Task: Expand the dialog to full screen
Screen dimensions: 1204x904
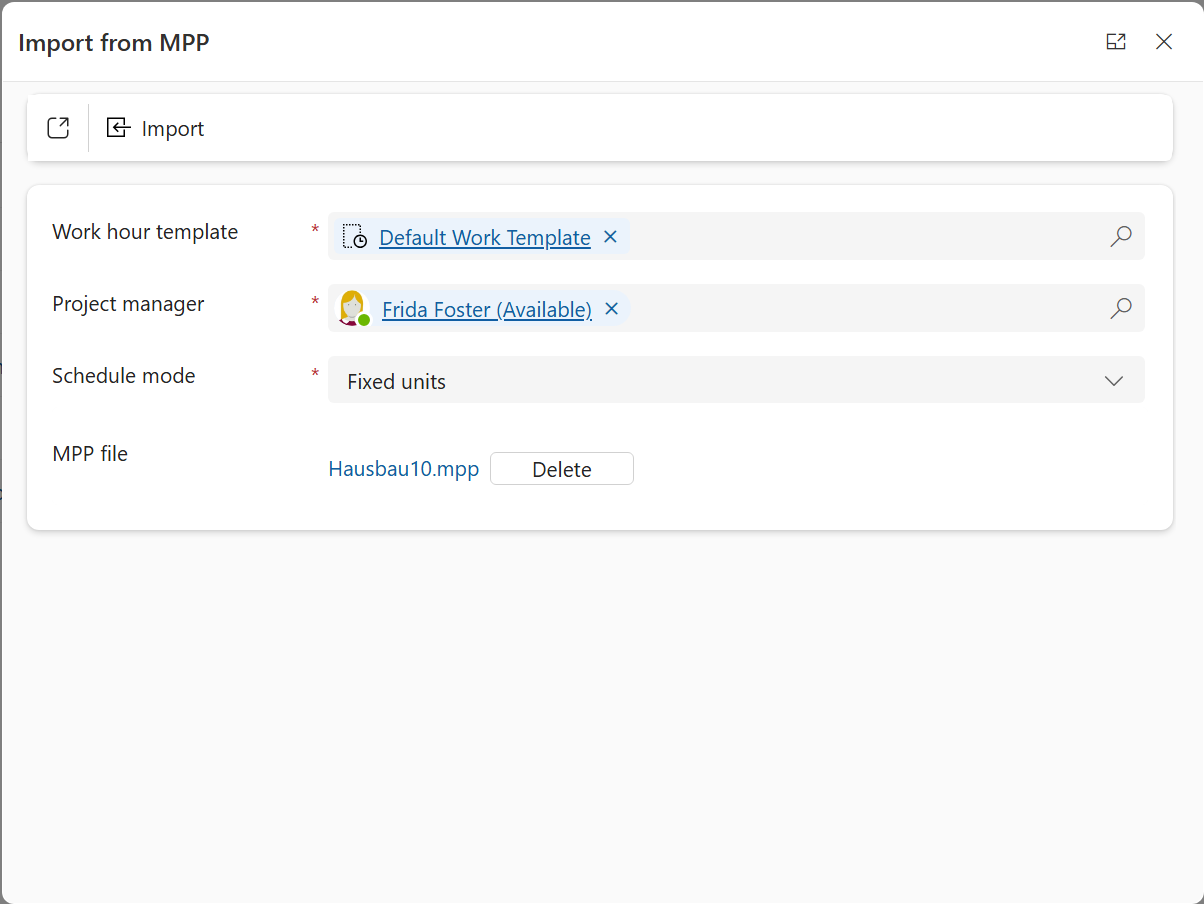Action: (x=1116, y=42)
